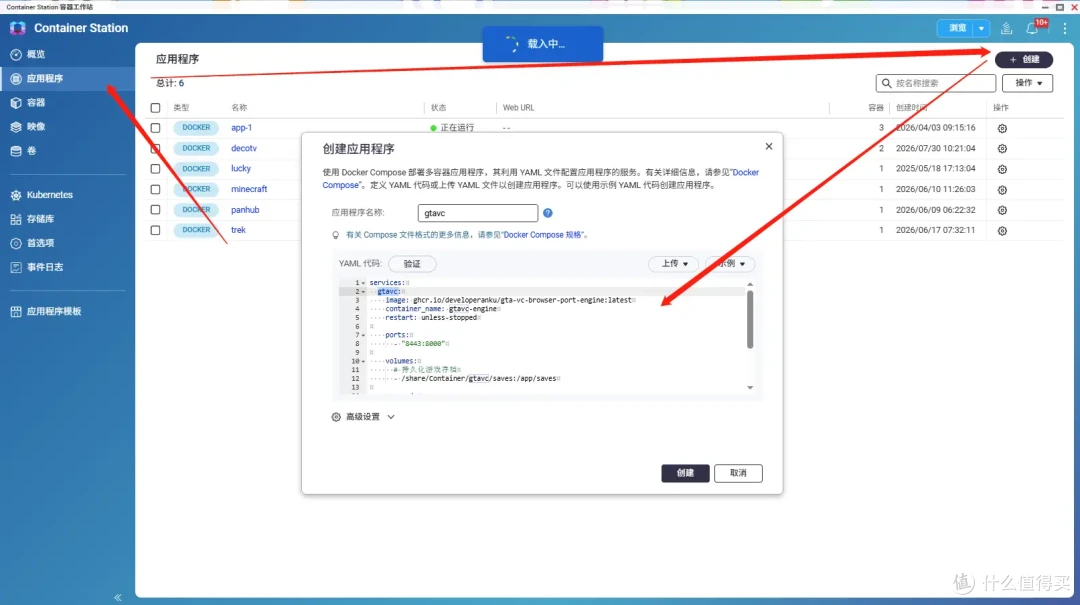
Task: Expand the 浏览 dropdown arrow
Action: tap(982, 28)
